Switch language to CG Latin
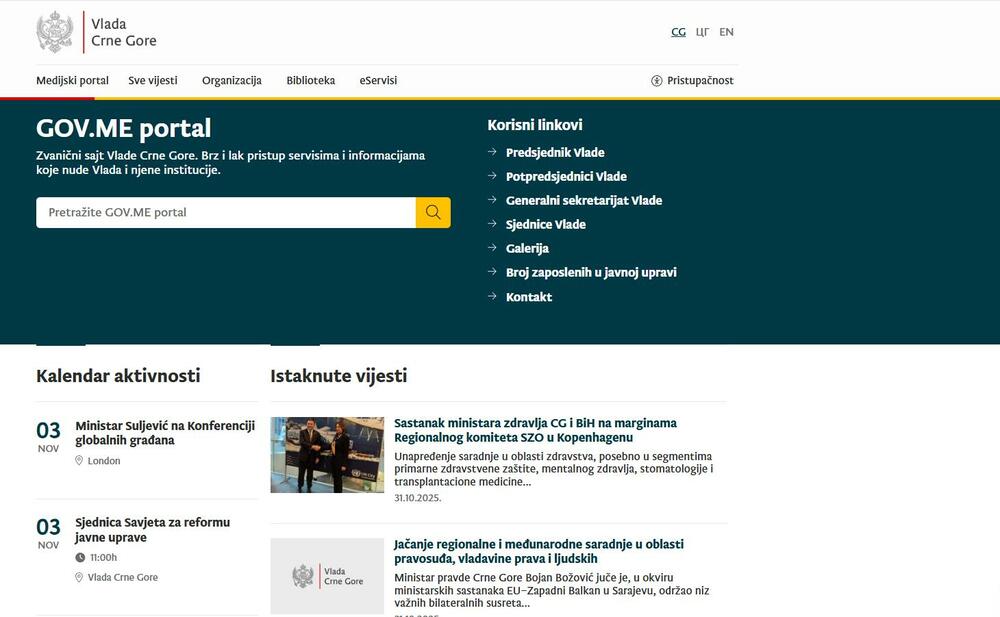The height and width of the screenshot is (617, 1000). tap(678, 32)
